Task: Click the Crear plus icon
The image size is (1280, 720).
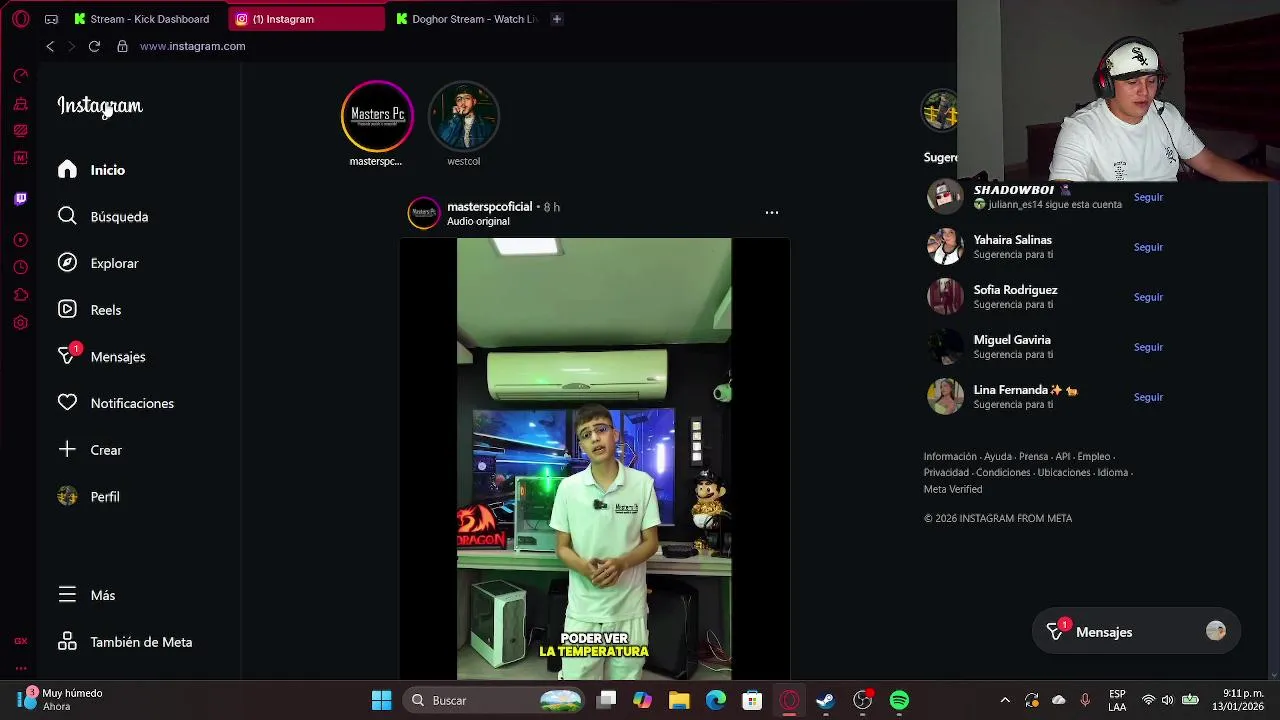Action: coord(67,450)
